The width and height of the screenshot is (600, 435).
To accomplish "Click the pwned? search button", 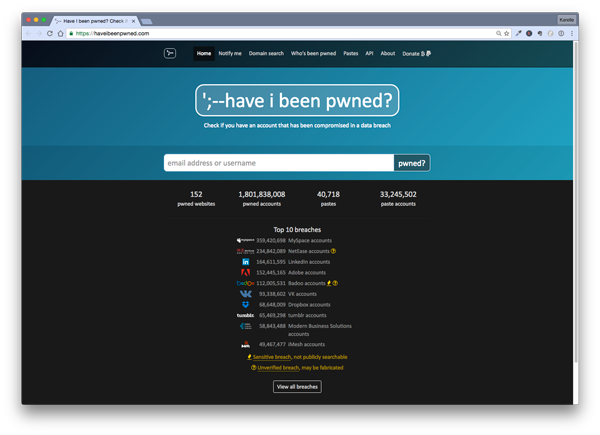I will point(412,163).
